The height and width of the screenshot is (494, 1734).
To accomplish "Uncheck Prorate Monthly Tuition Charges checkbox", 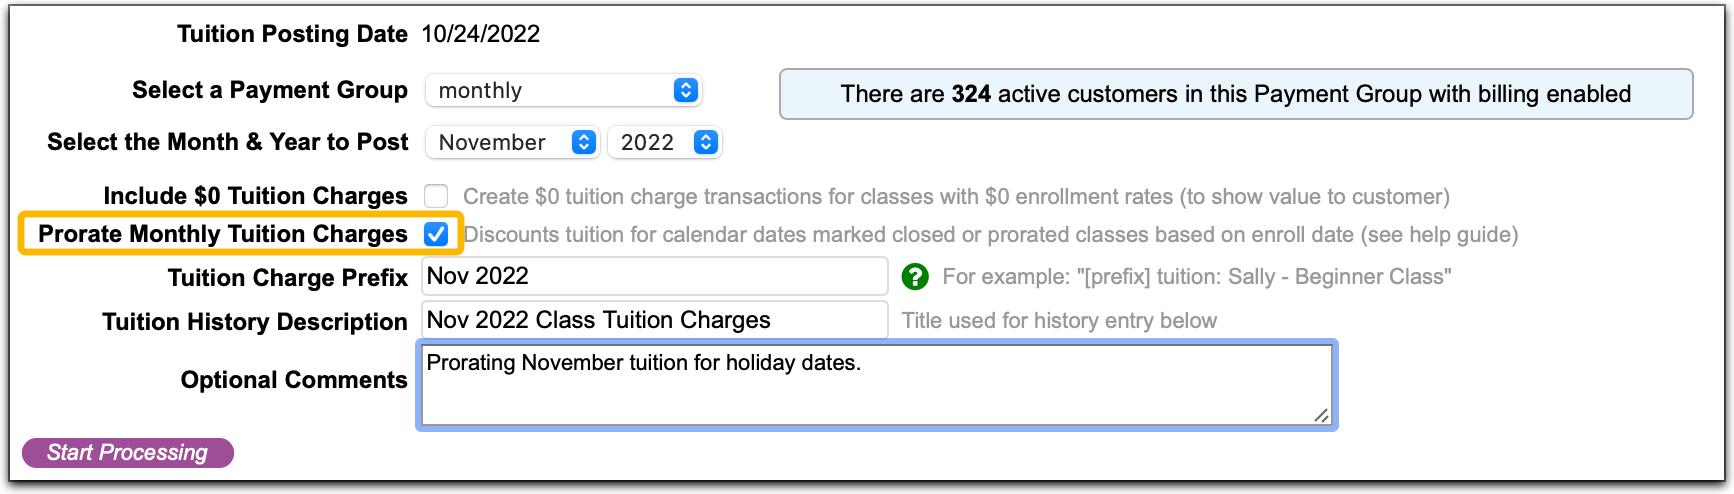I will 436,234.
